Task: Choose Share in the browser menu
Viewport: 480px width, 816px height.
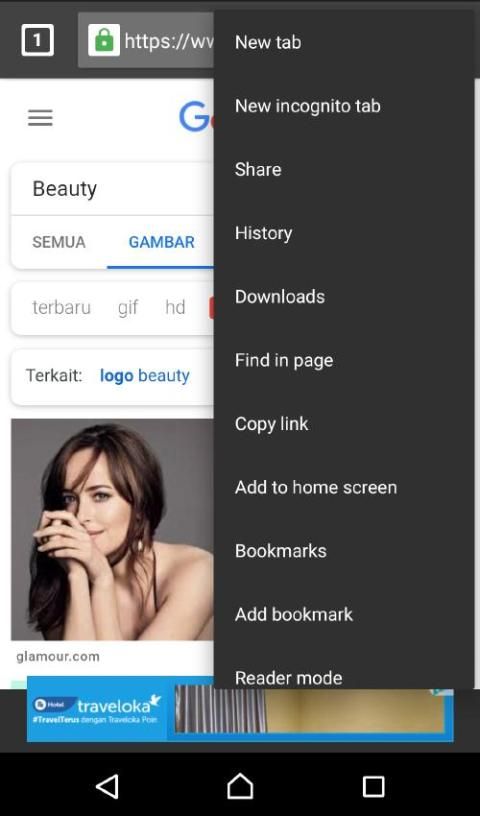Action: point(344,169)
